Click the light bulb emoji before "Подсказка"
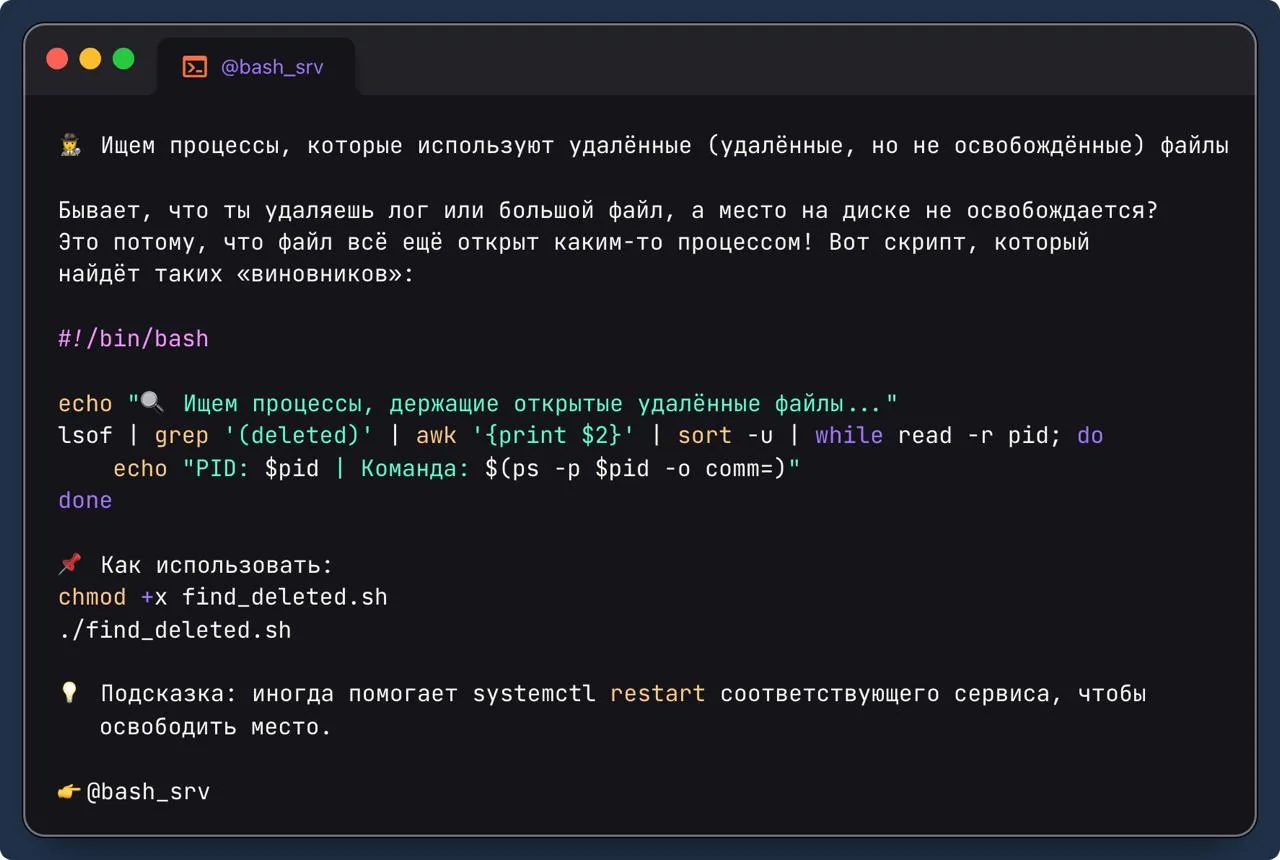This screenshot has width=1280, height=860. pos(69,693)
